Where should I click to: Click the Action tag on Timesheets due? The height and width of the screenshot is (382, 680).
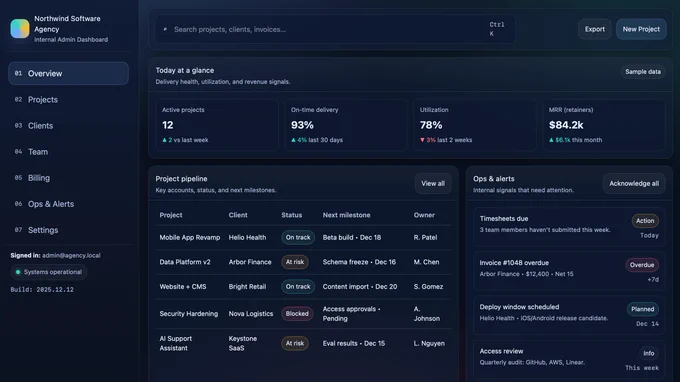coord(645,221)
